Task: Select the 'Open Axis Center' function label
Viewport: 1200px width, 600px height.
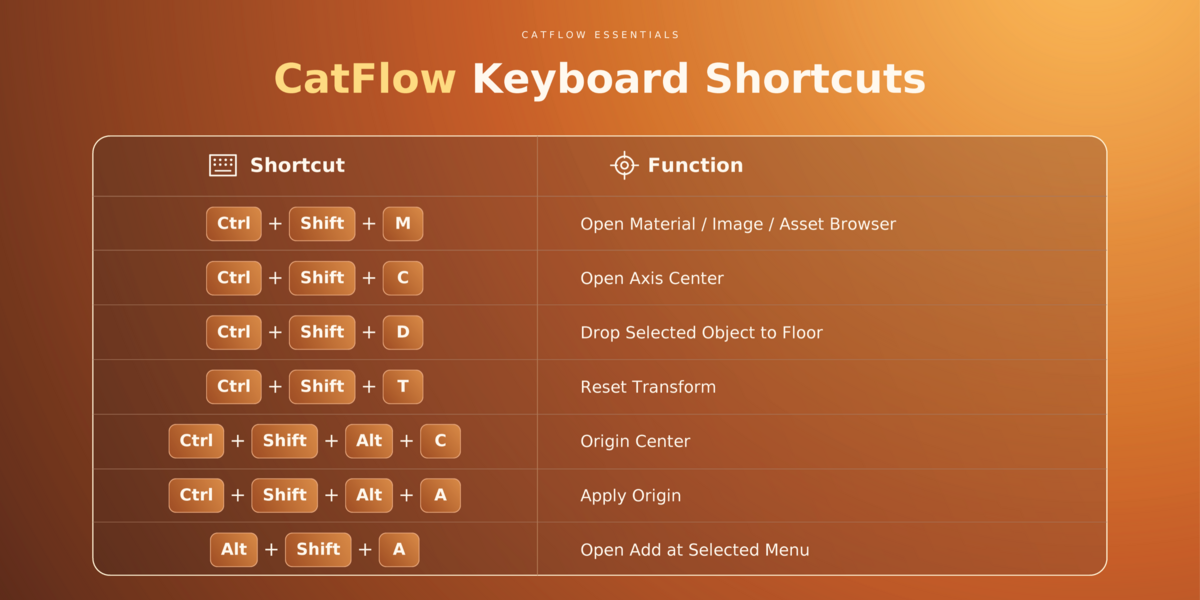Action: (652, 278)
